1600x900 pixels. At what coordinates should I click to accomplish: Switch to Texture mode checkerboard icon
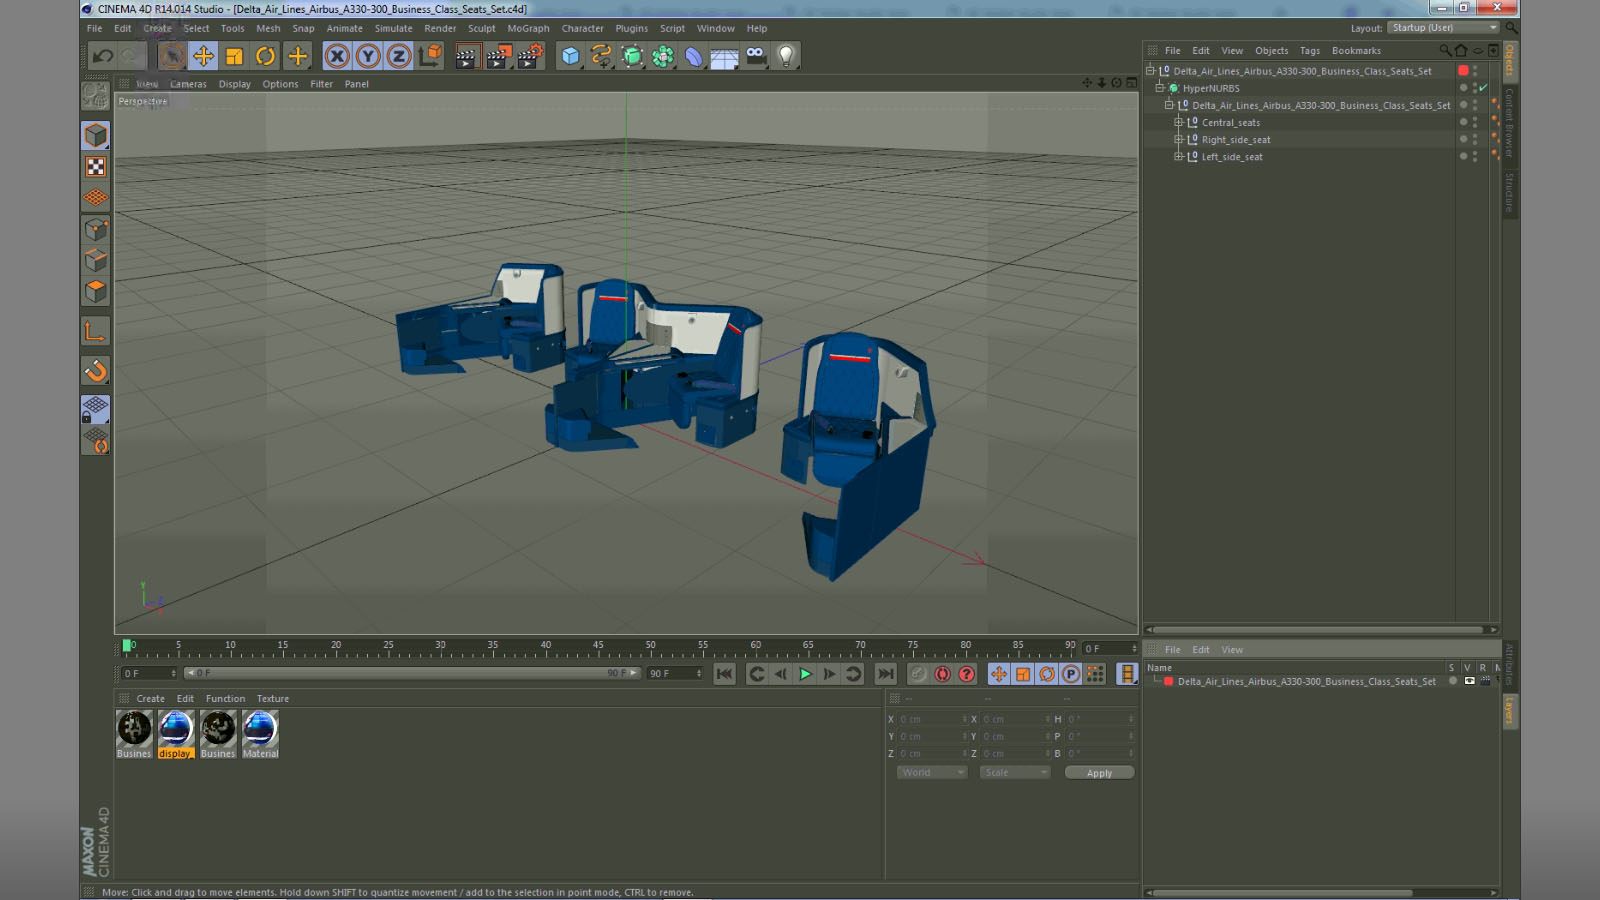click(x=96, y=166)
